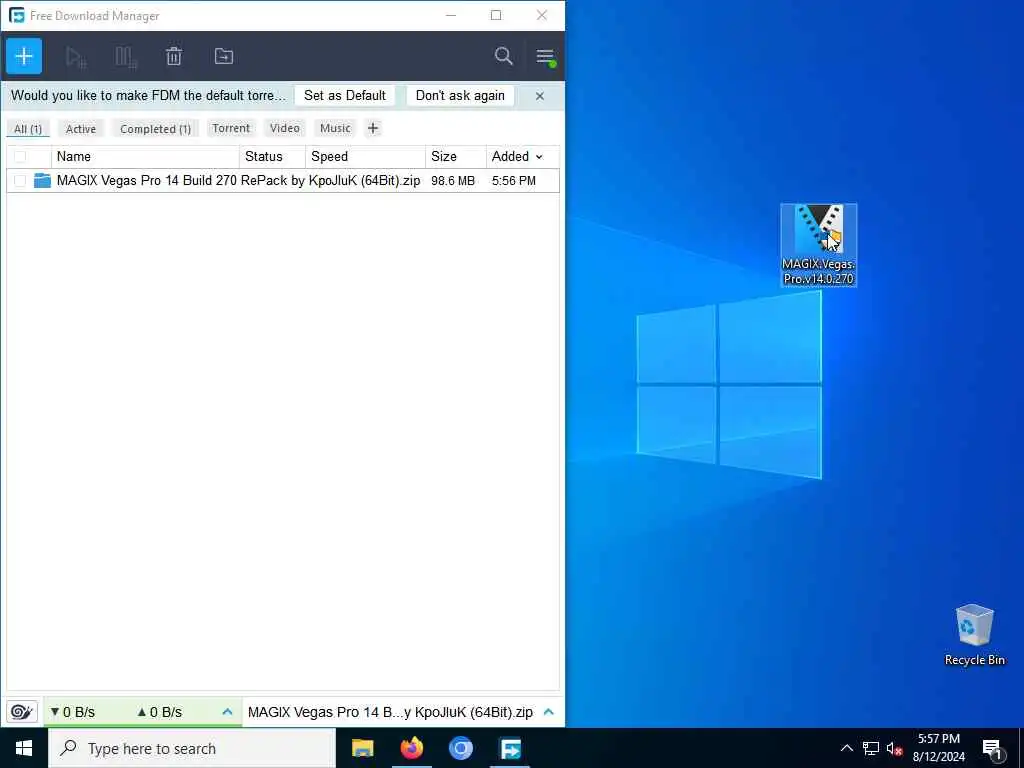Add a new tag filter with plus
This screenshot has width=1024, height=768.
pos(373,128)
